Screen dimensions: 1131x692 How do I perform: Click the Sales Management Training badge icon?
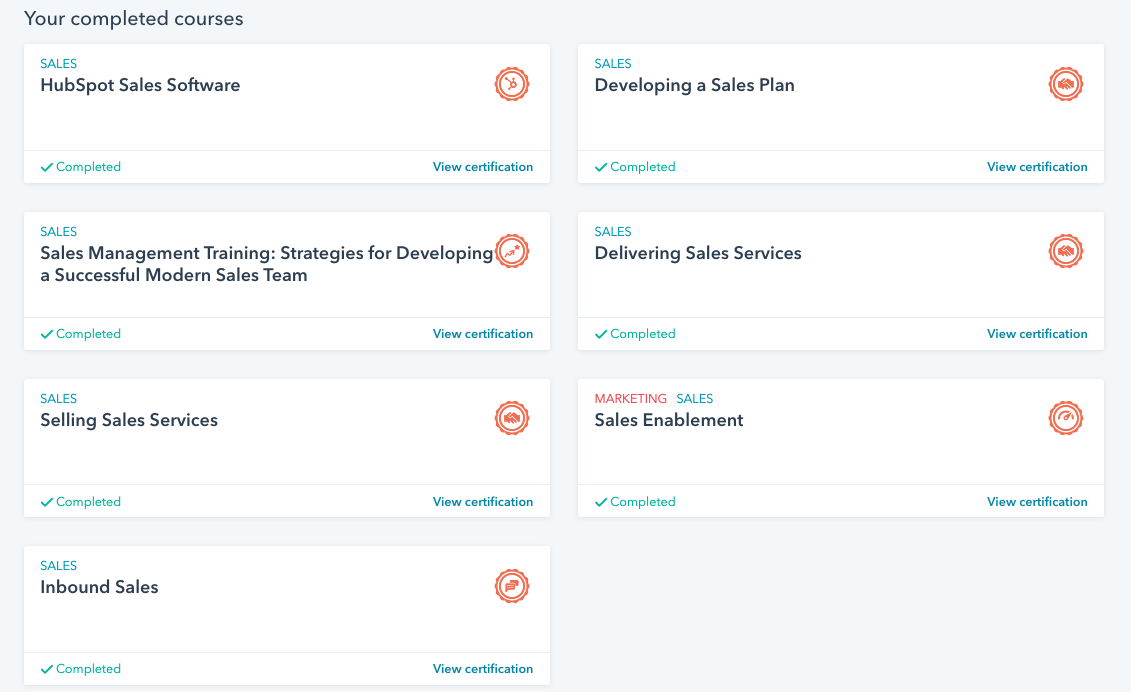511,251
